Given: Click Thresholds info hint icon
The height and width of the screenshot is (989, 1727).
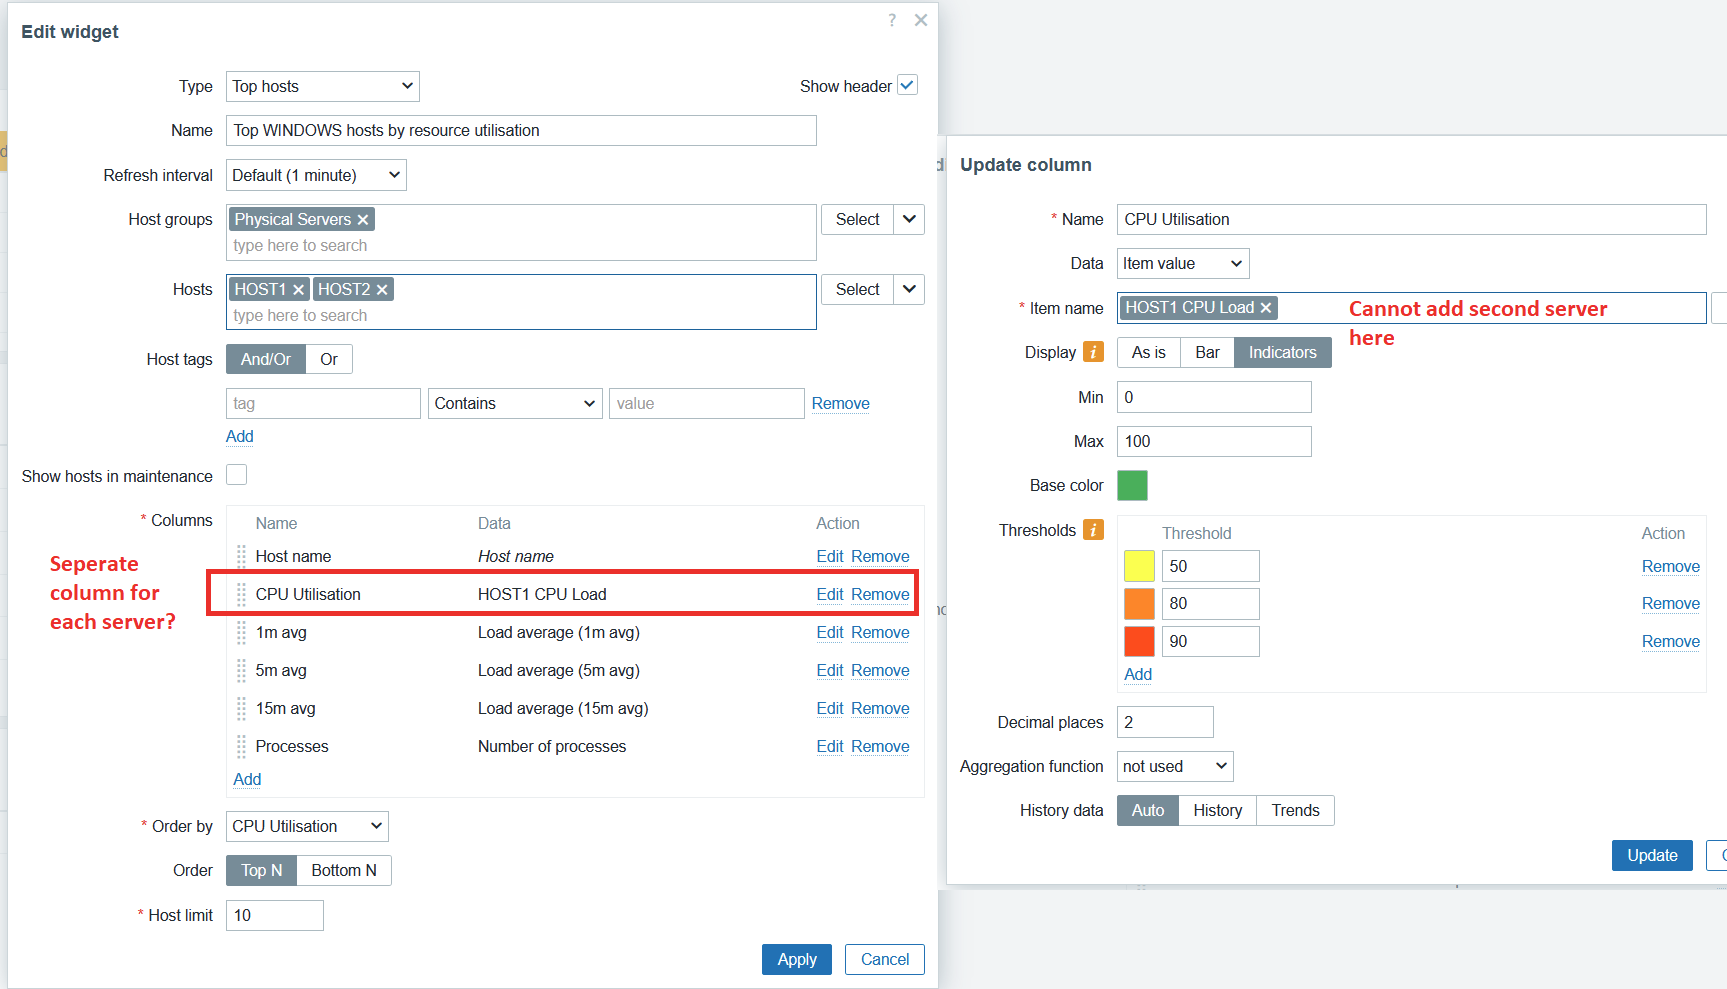Looking at the screenshot, I should click(1094, 530).
